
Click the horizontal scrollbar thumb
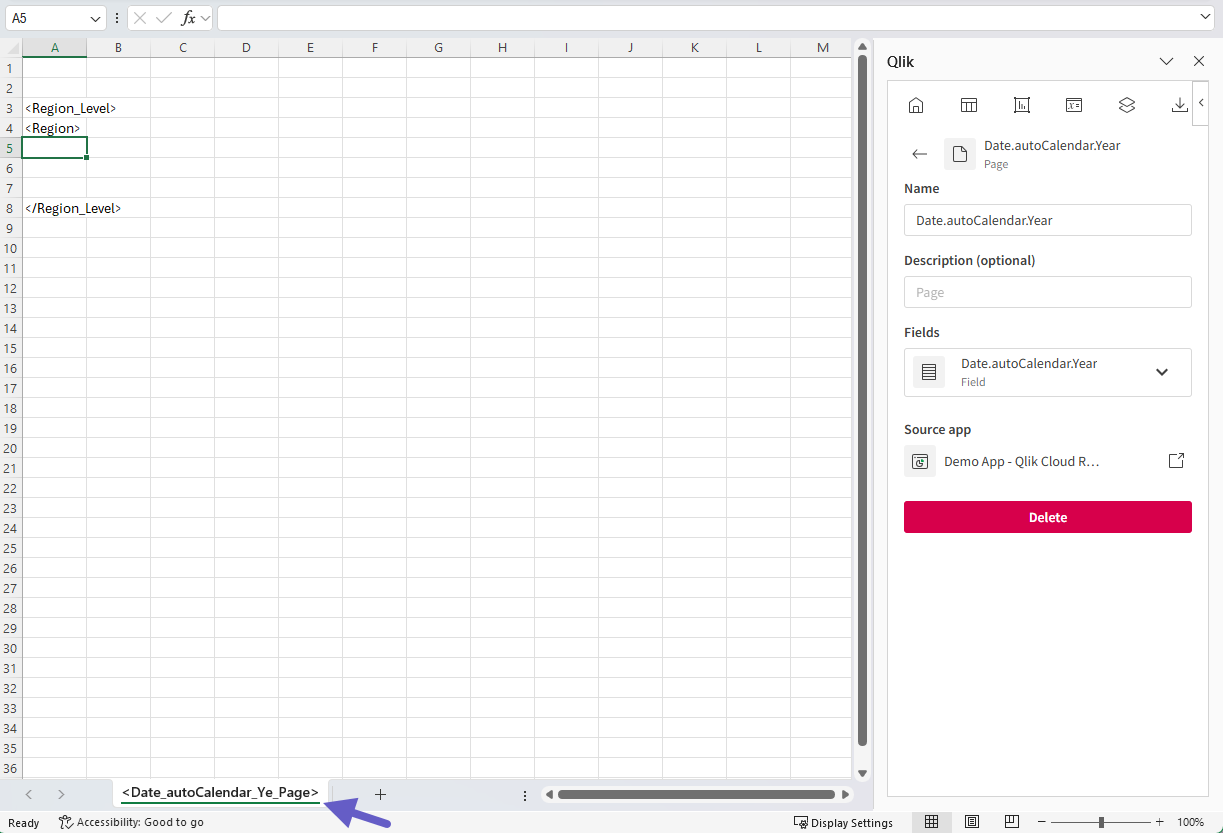tap(696, 794)
